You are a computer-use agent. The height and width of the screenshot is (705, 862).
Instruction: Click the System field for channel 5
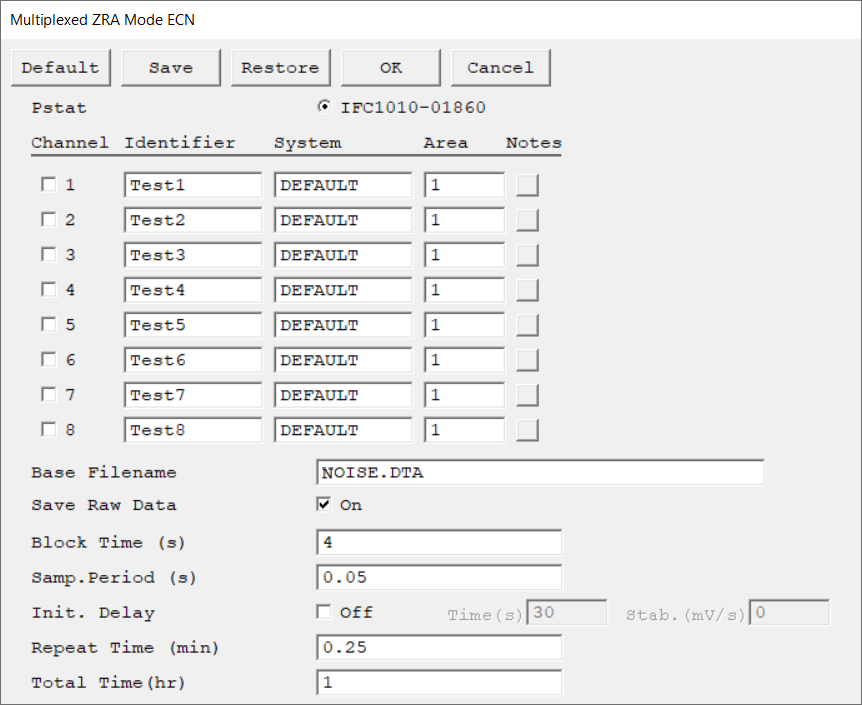point(343,325)
